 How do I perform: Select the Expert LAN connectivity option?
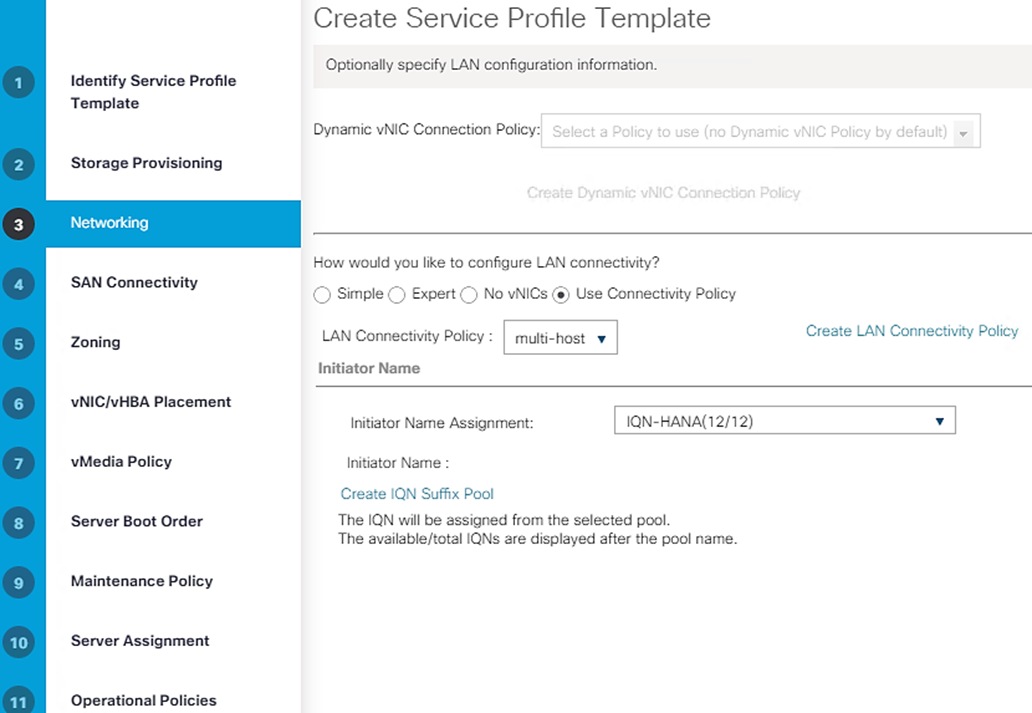pos(396,295)
